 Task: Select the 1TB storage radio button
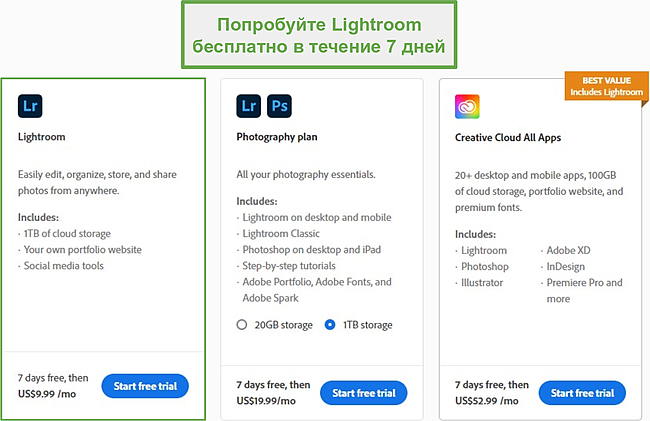[x=330, y=324]
